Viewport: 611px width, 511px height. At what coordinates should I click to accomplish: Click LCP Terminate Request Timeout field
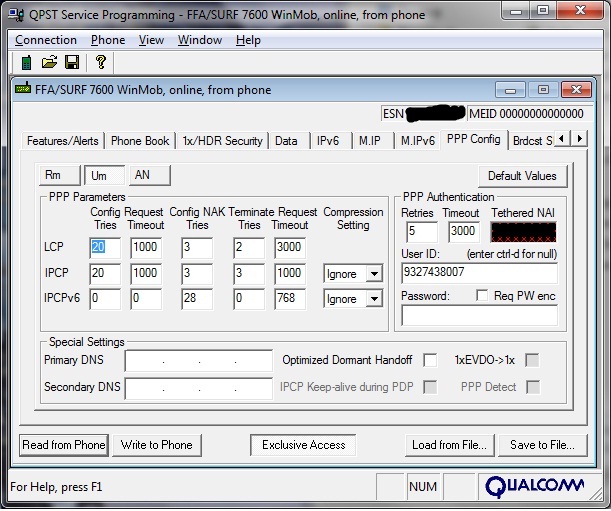(290, 248)
